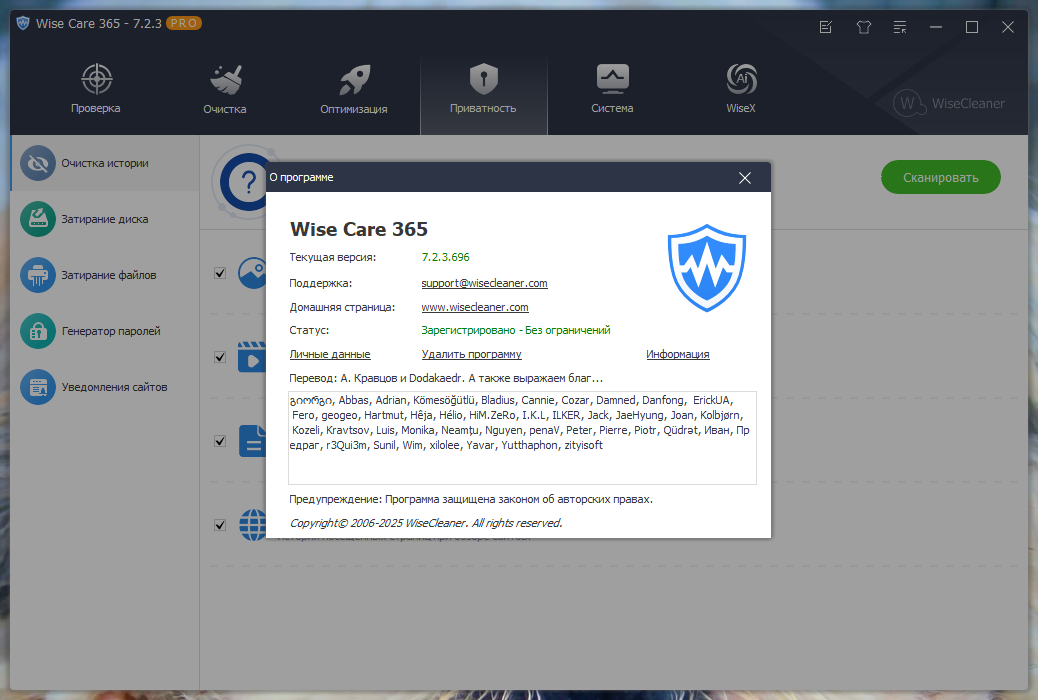Open Очистка истории in sidebar

[105, 163]
